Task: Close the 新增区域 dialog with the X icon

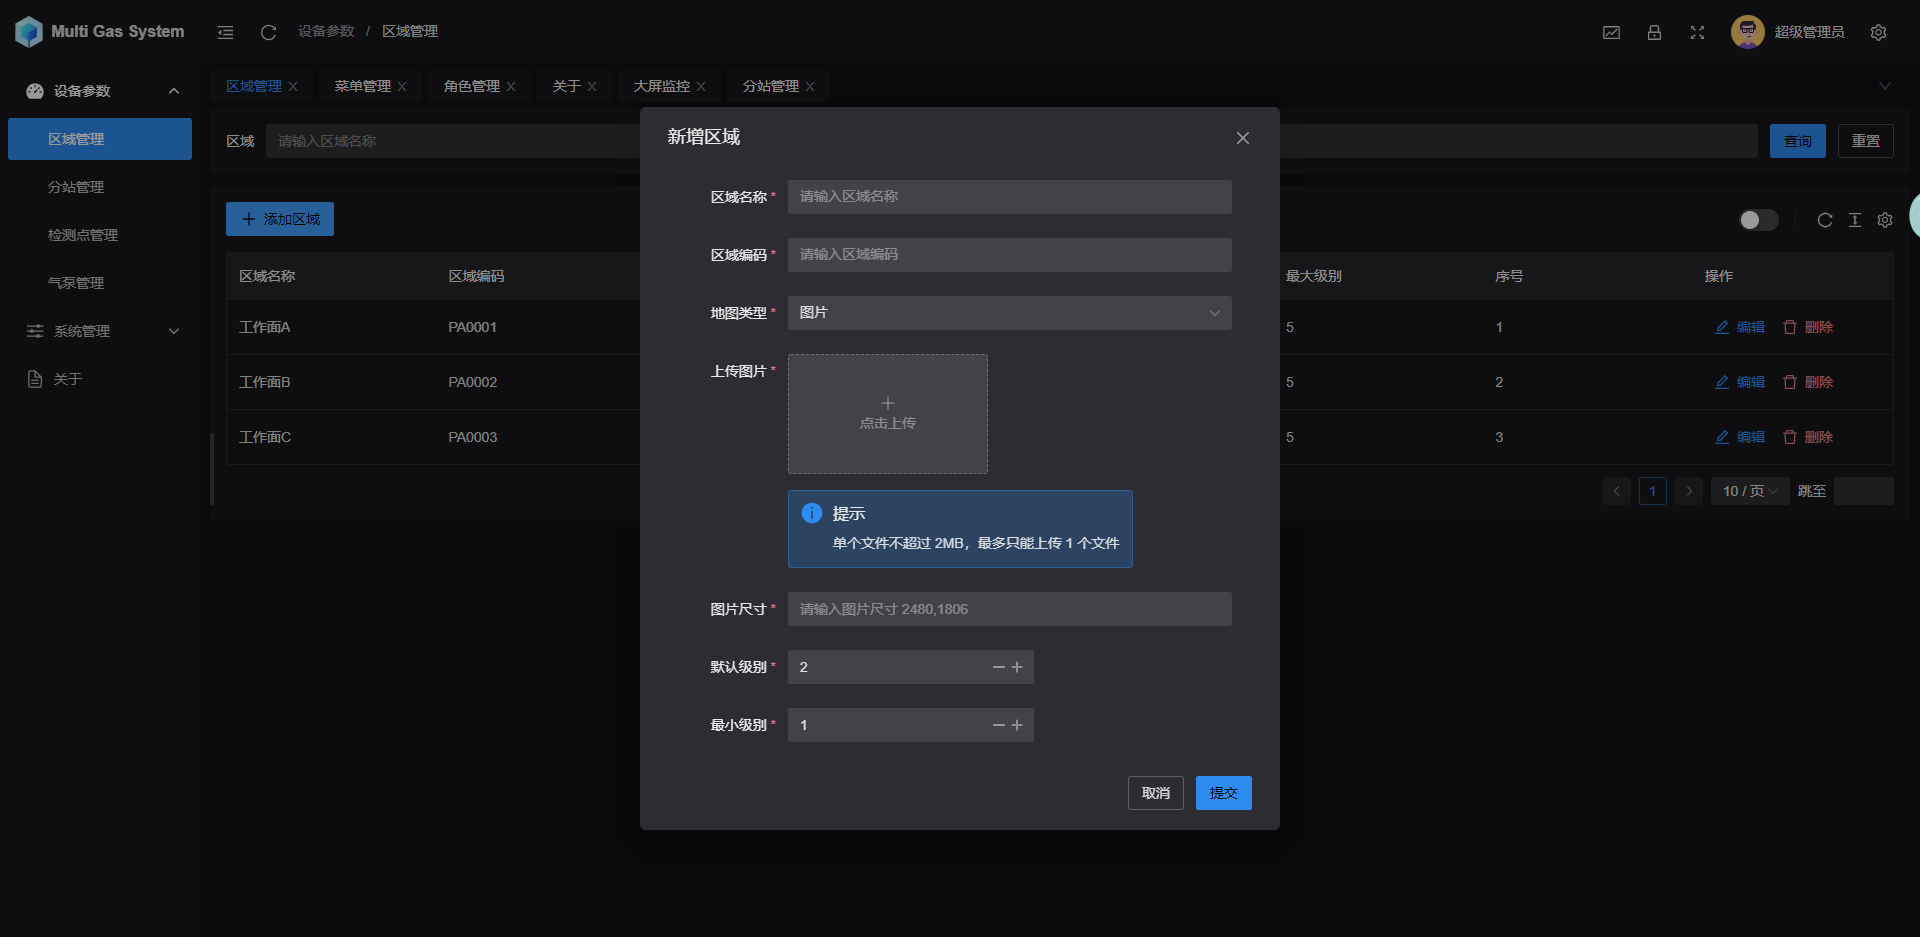Action: (1243, 138)
